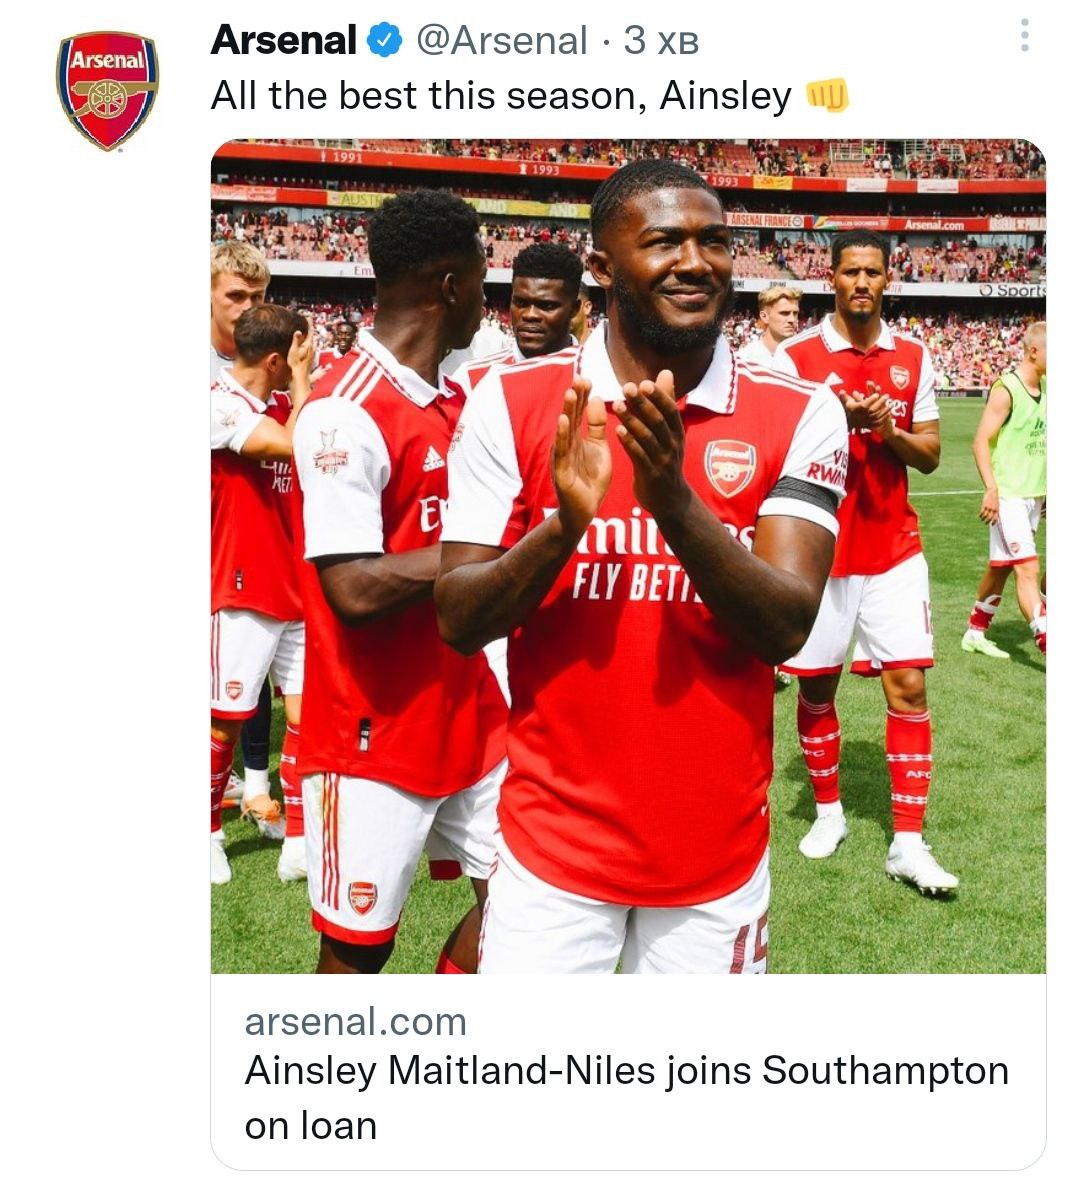Click the Arsenal crest on the clapping player's shirt
The width and height of the screenshot is (1080, 1191).
tap(730, 468)
